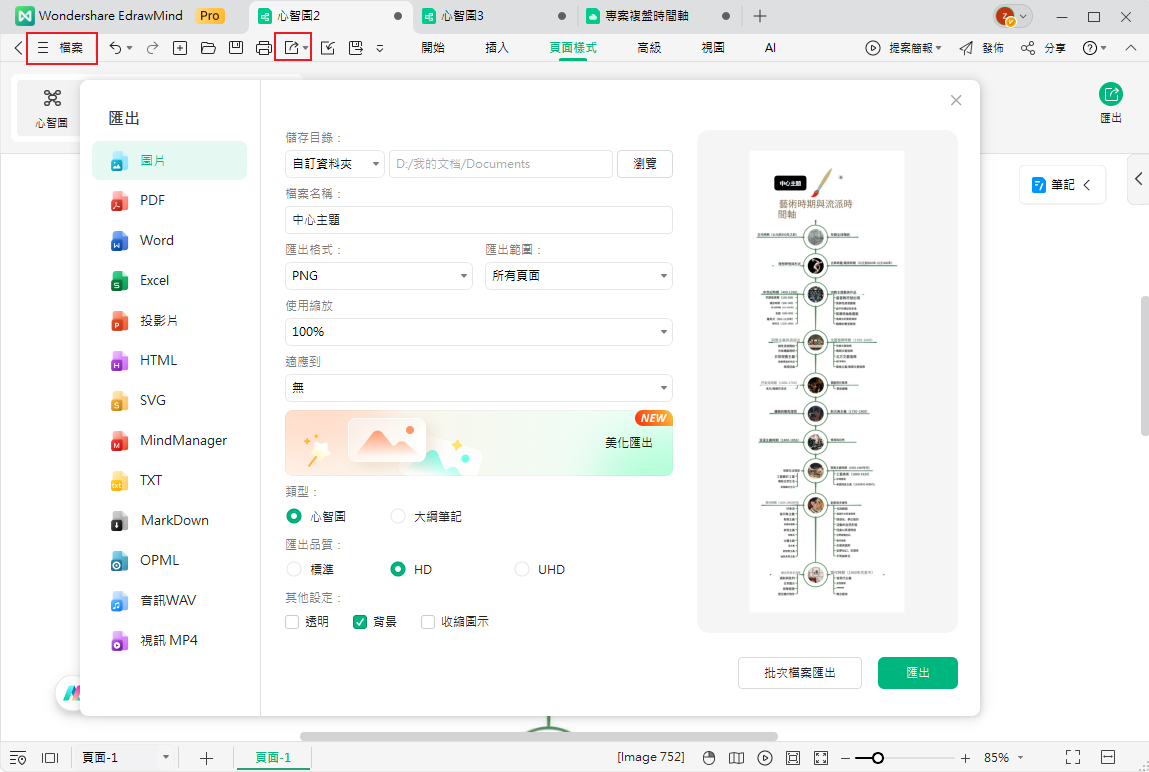Click the 檔案名稱 input field
This screenshot has height=772, width=1149.
pos(478,219)
